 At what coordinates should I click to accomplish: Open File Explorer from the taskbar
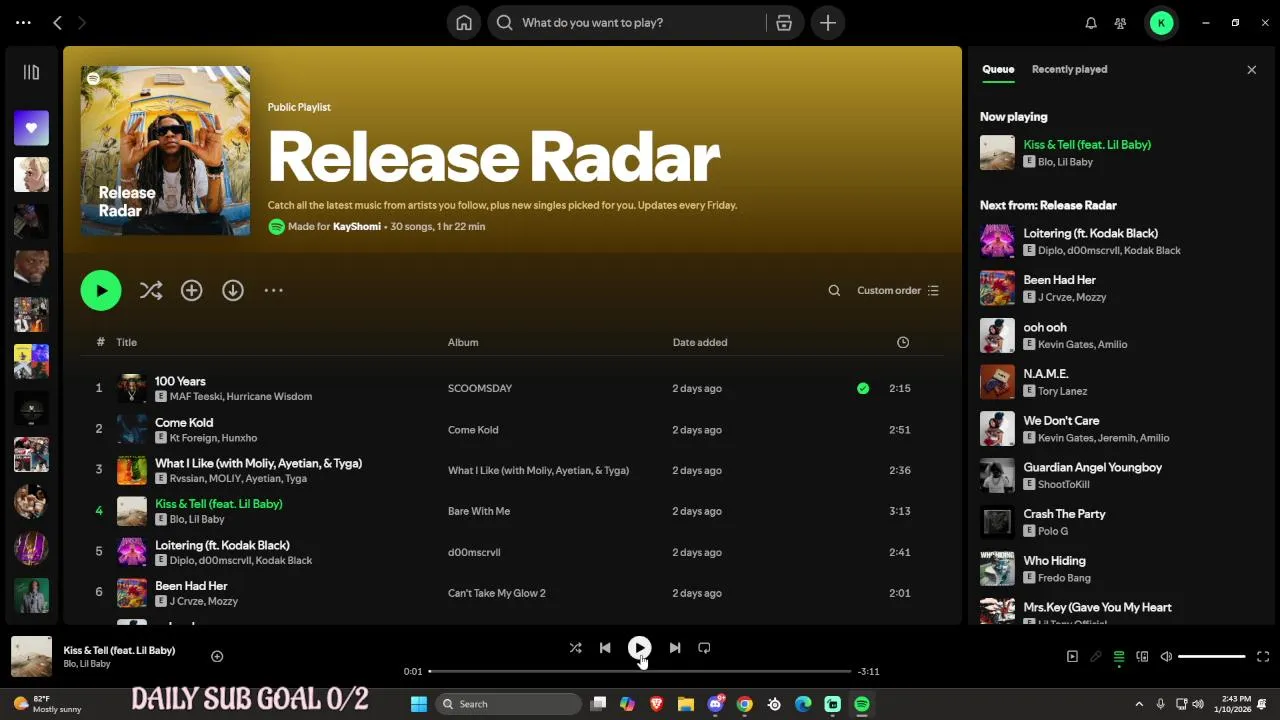pos(686,704)
